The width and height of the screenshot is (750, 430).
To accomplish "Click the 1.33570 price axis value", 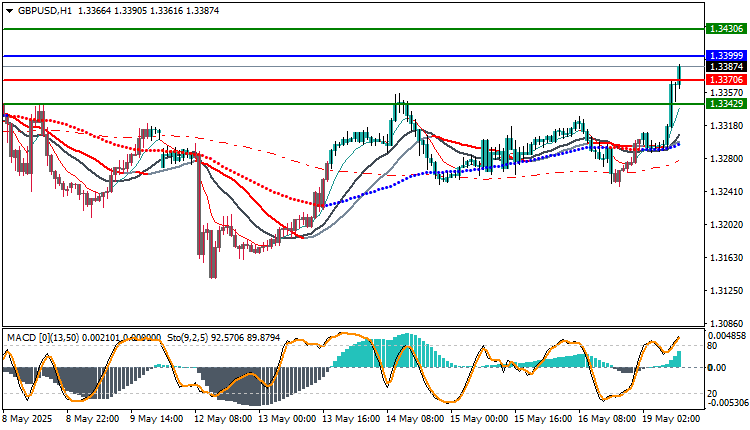I will 727,92.
